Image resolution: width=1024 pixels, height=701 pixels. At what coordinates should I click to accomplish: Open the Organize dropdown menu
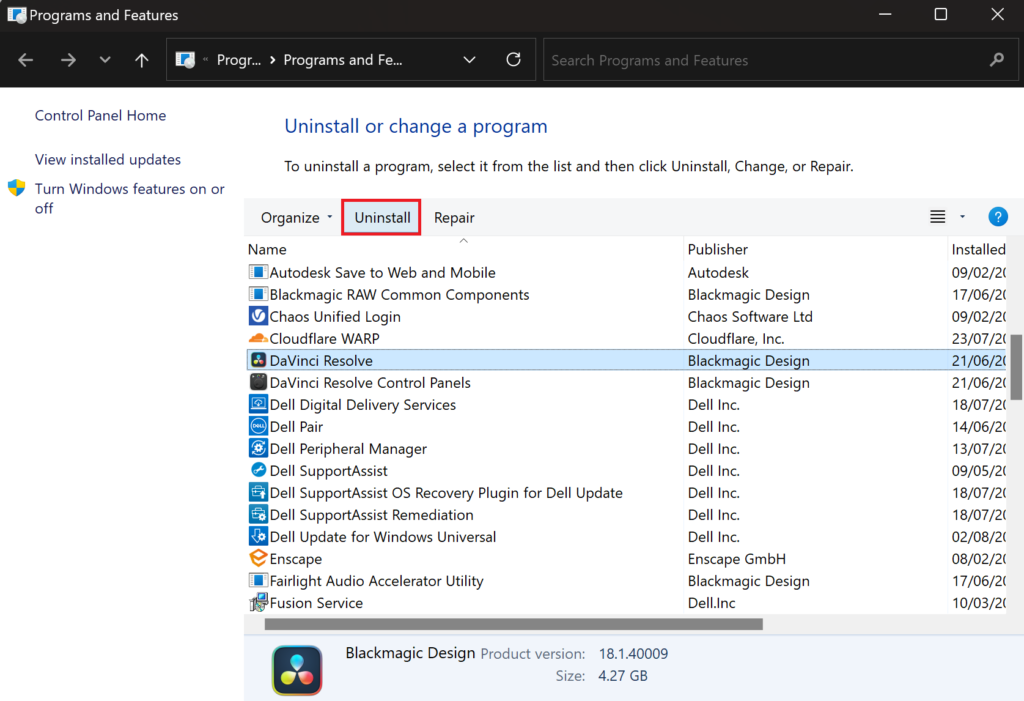coord(296,218)
